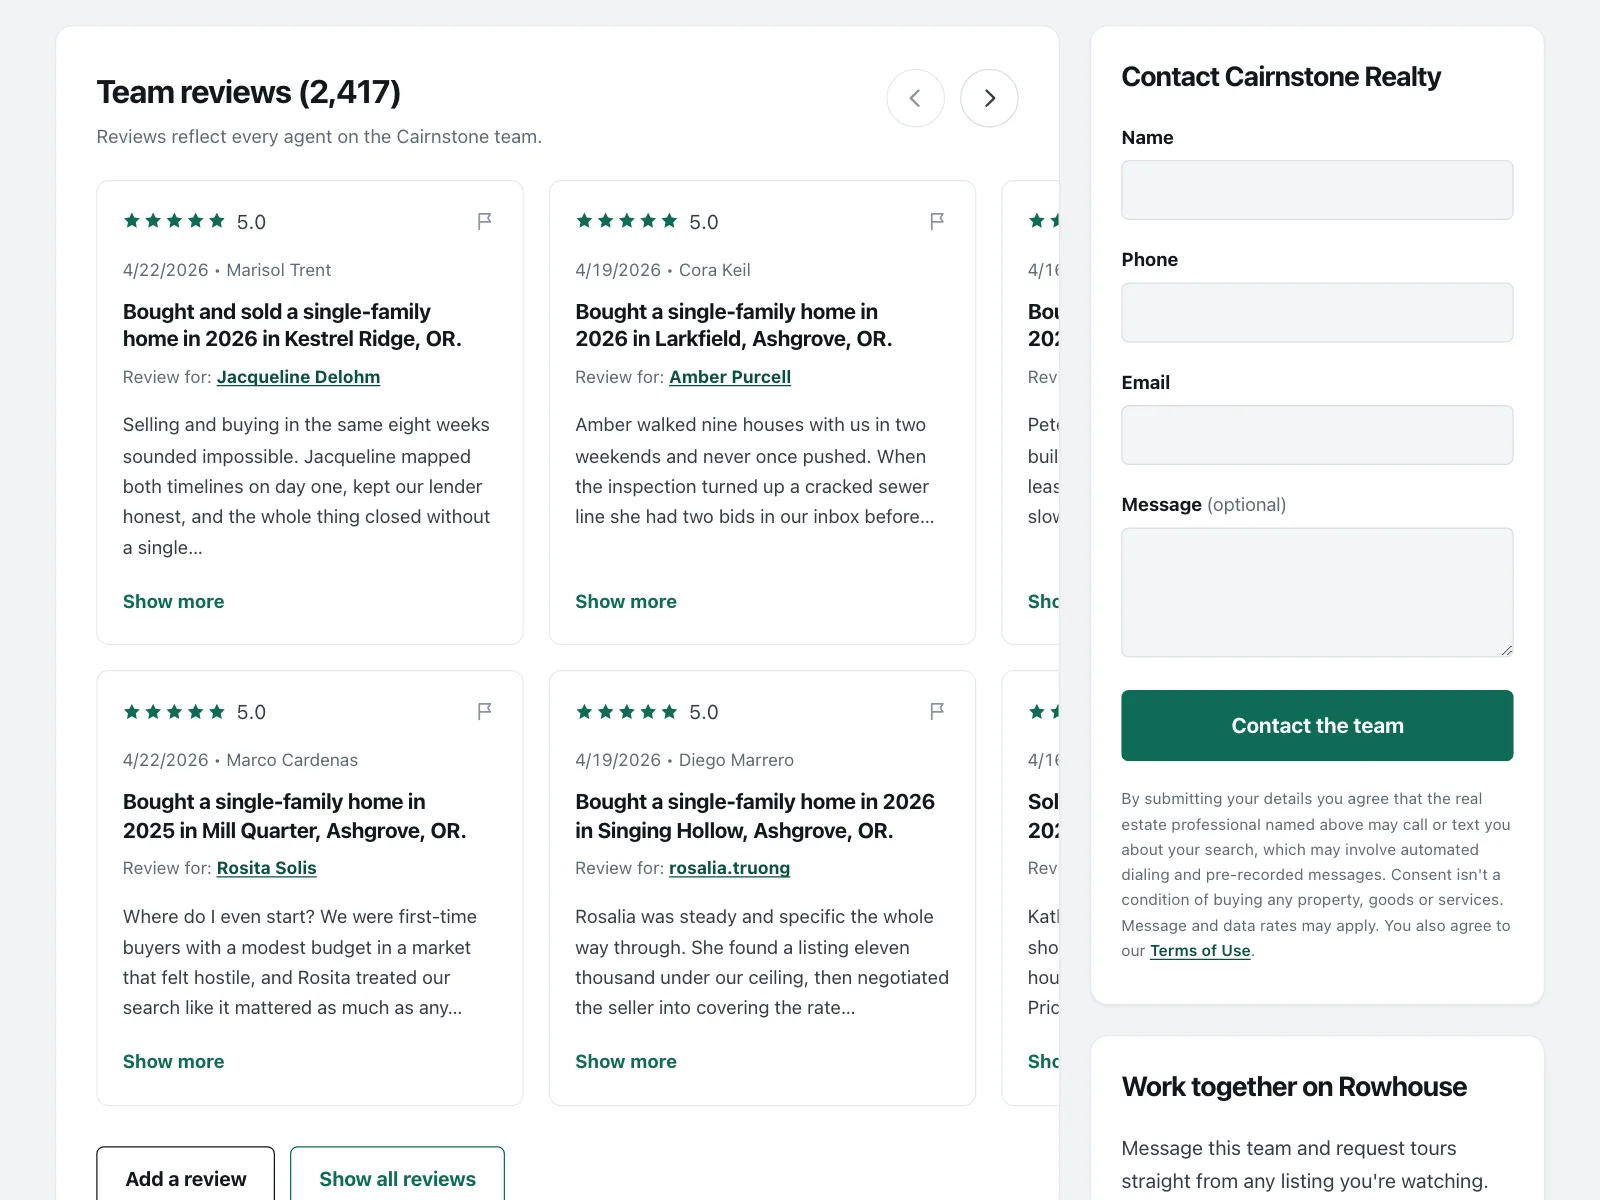
Task: Click the date 4/22/2026 by Marisol Trent
Action: tap(166, 270)
